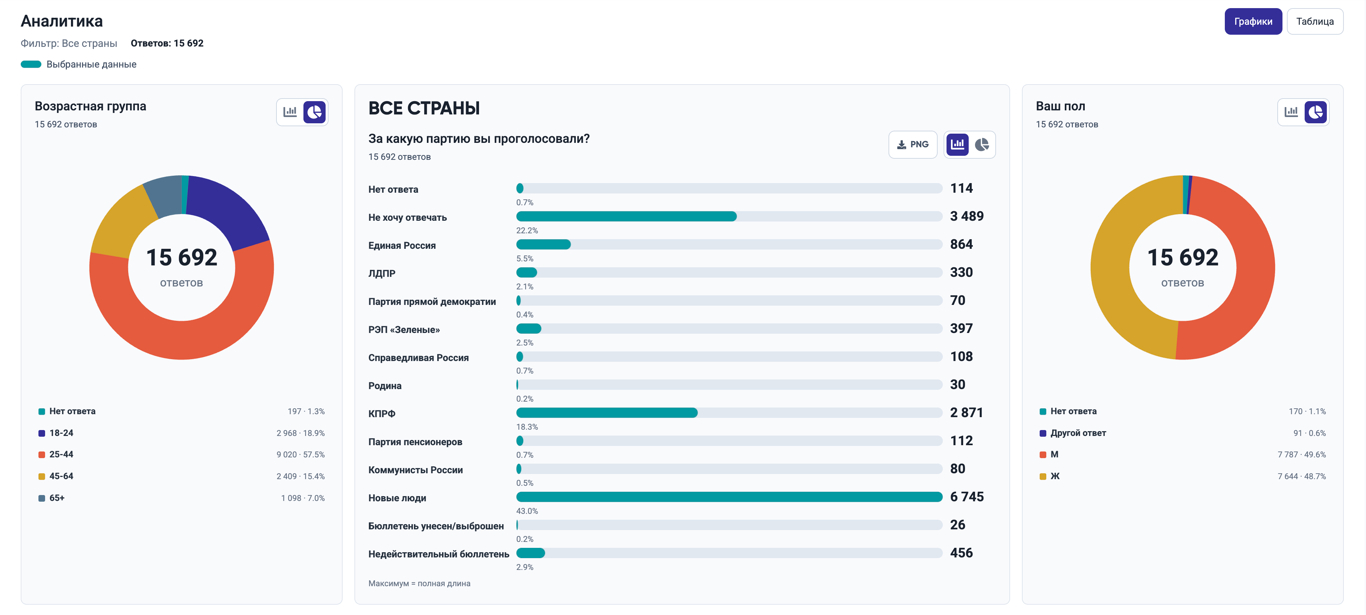The image size is (1366, 615).
Task: Click the РЭП «Зеленые» label
Action: pyautogui.click(x=404, y=330)
